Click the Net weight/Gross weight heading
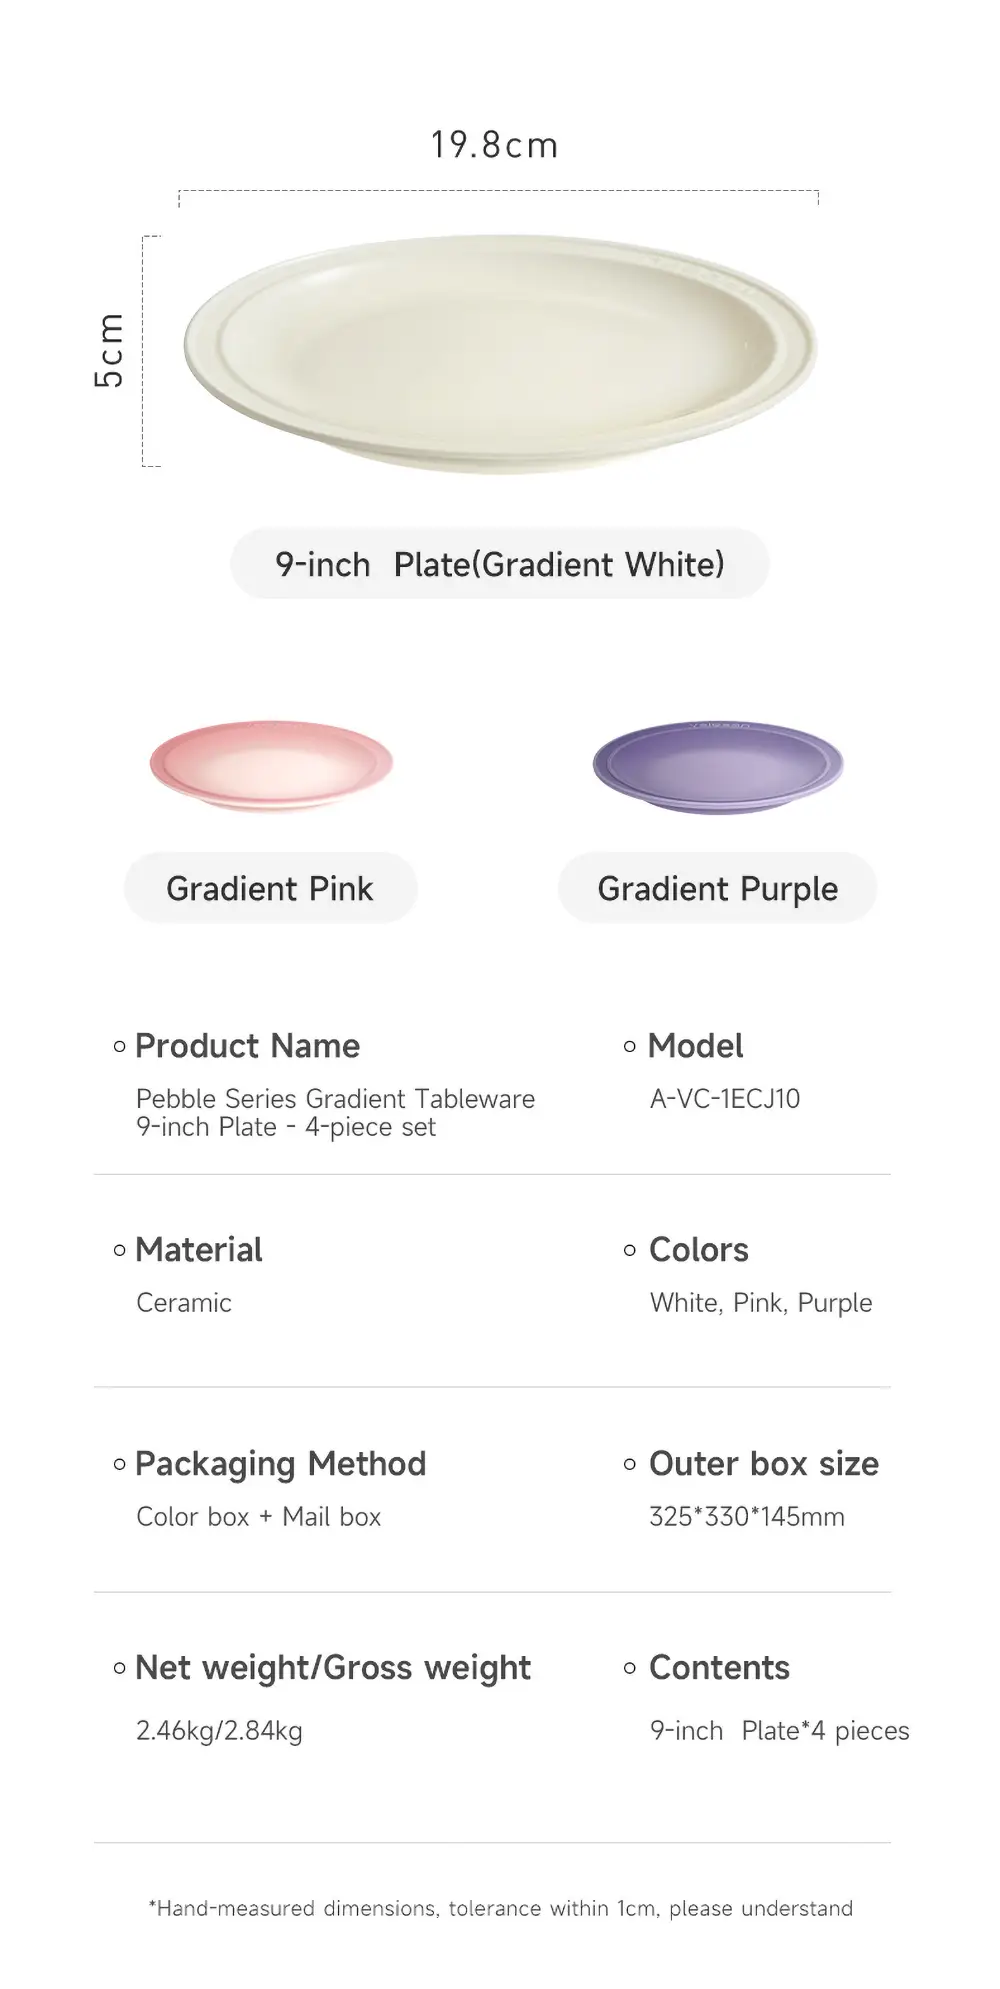1000x1989 pixels. [x=333, y=1668]
